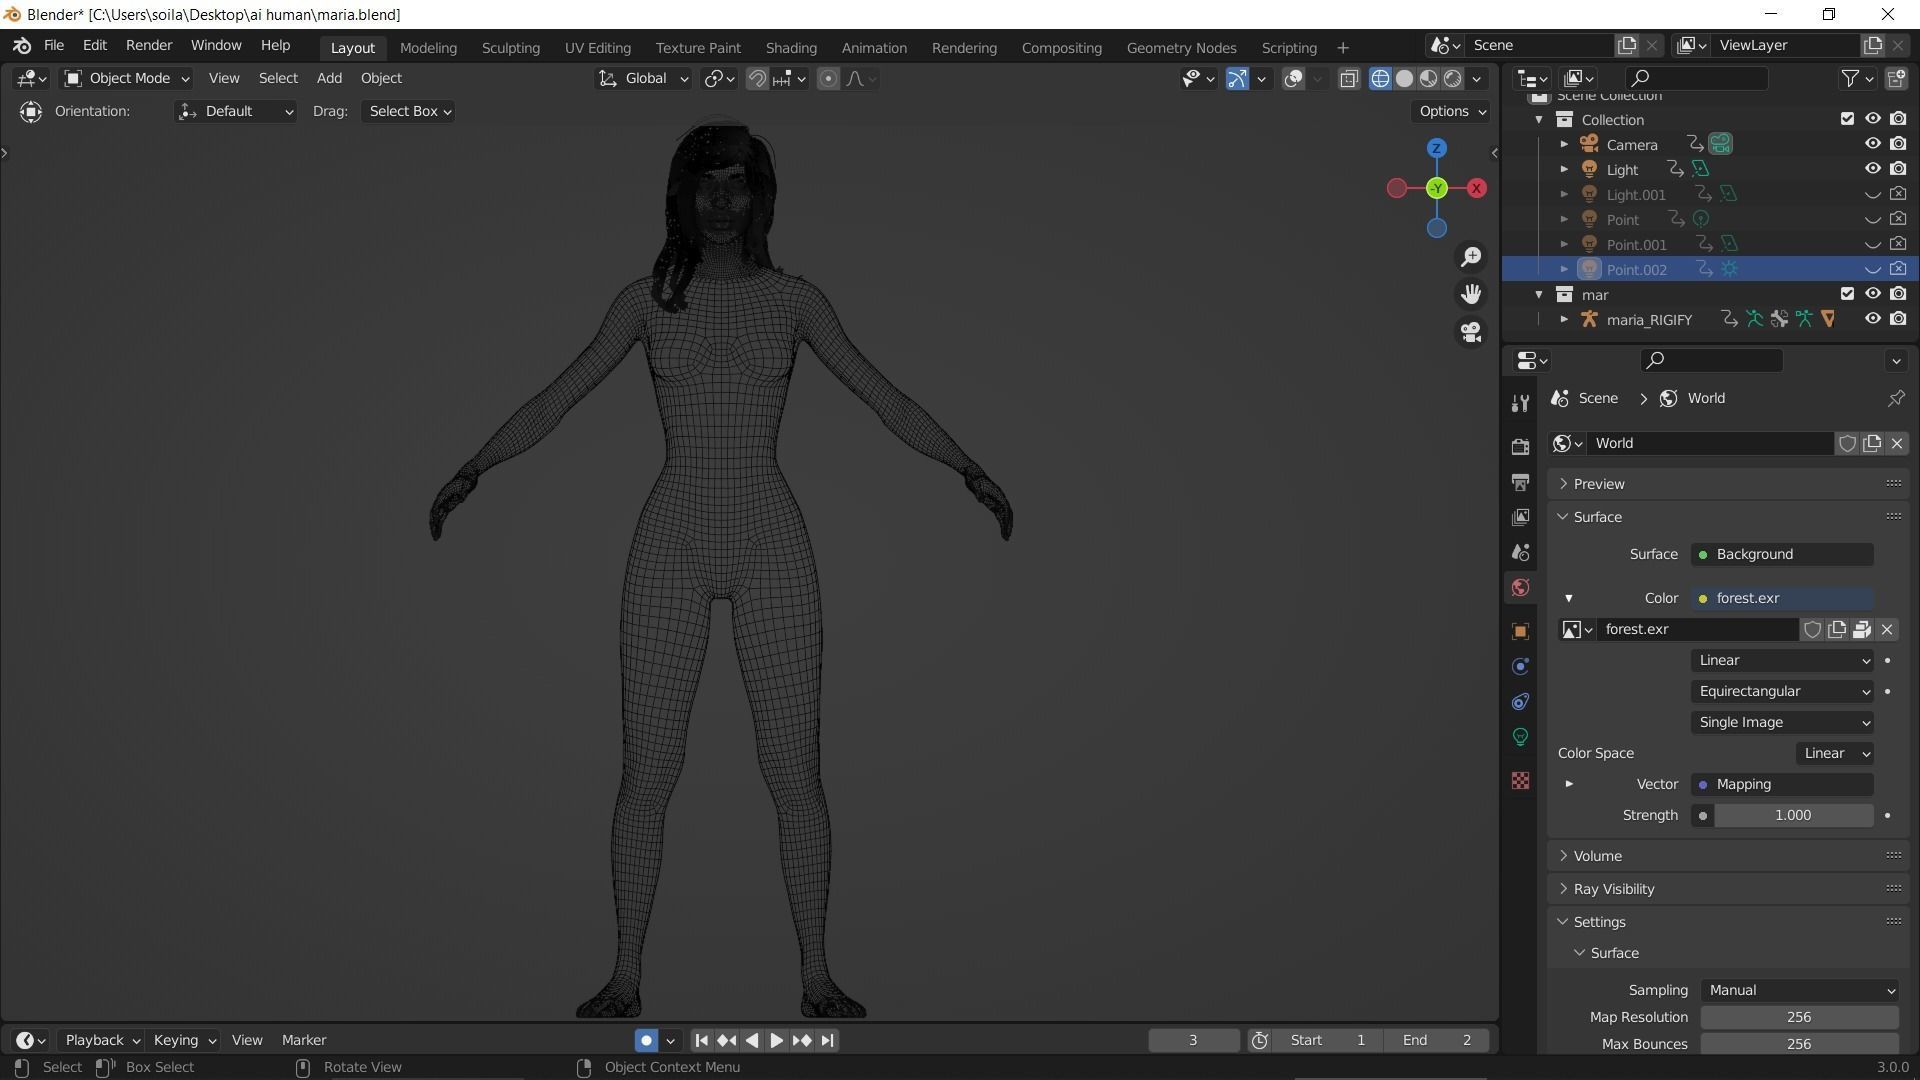Screen dimensions: 1920x1080
Task: Disable maria_RIGIFY render camera icon
Action: pos(1898,319)
